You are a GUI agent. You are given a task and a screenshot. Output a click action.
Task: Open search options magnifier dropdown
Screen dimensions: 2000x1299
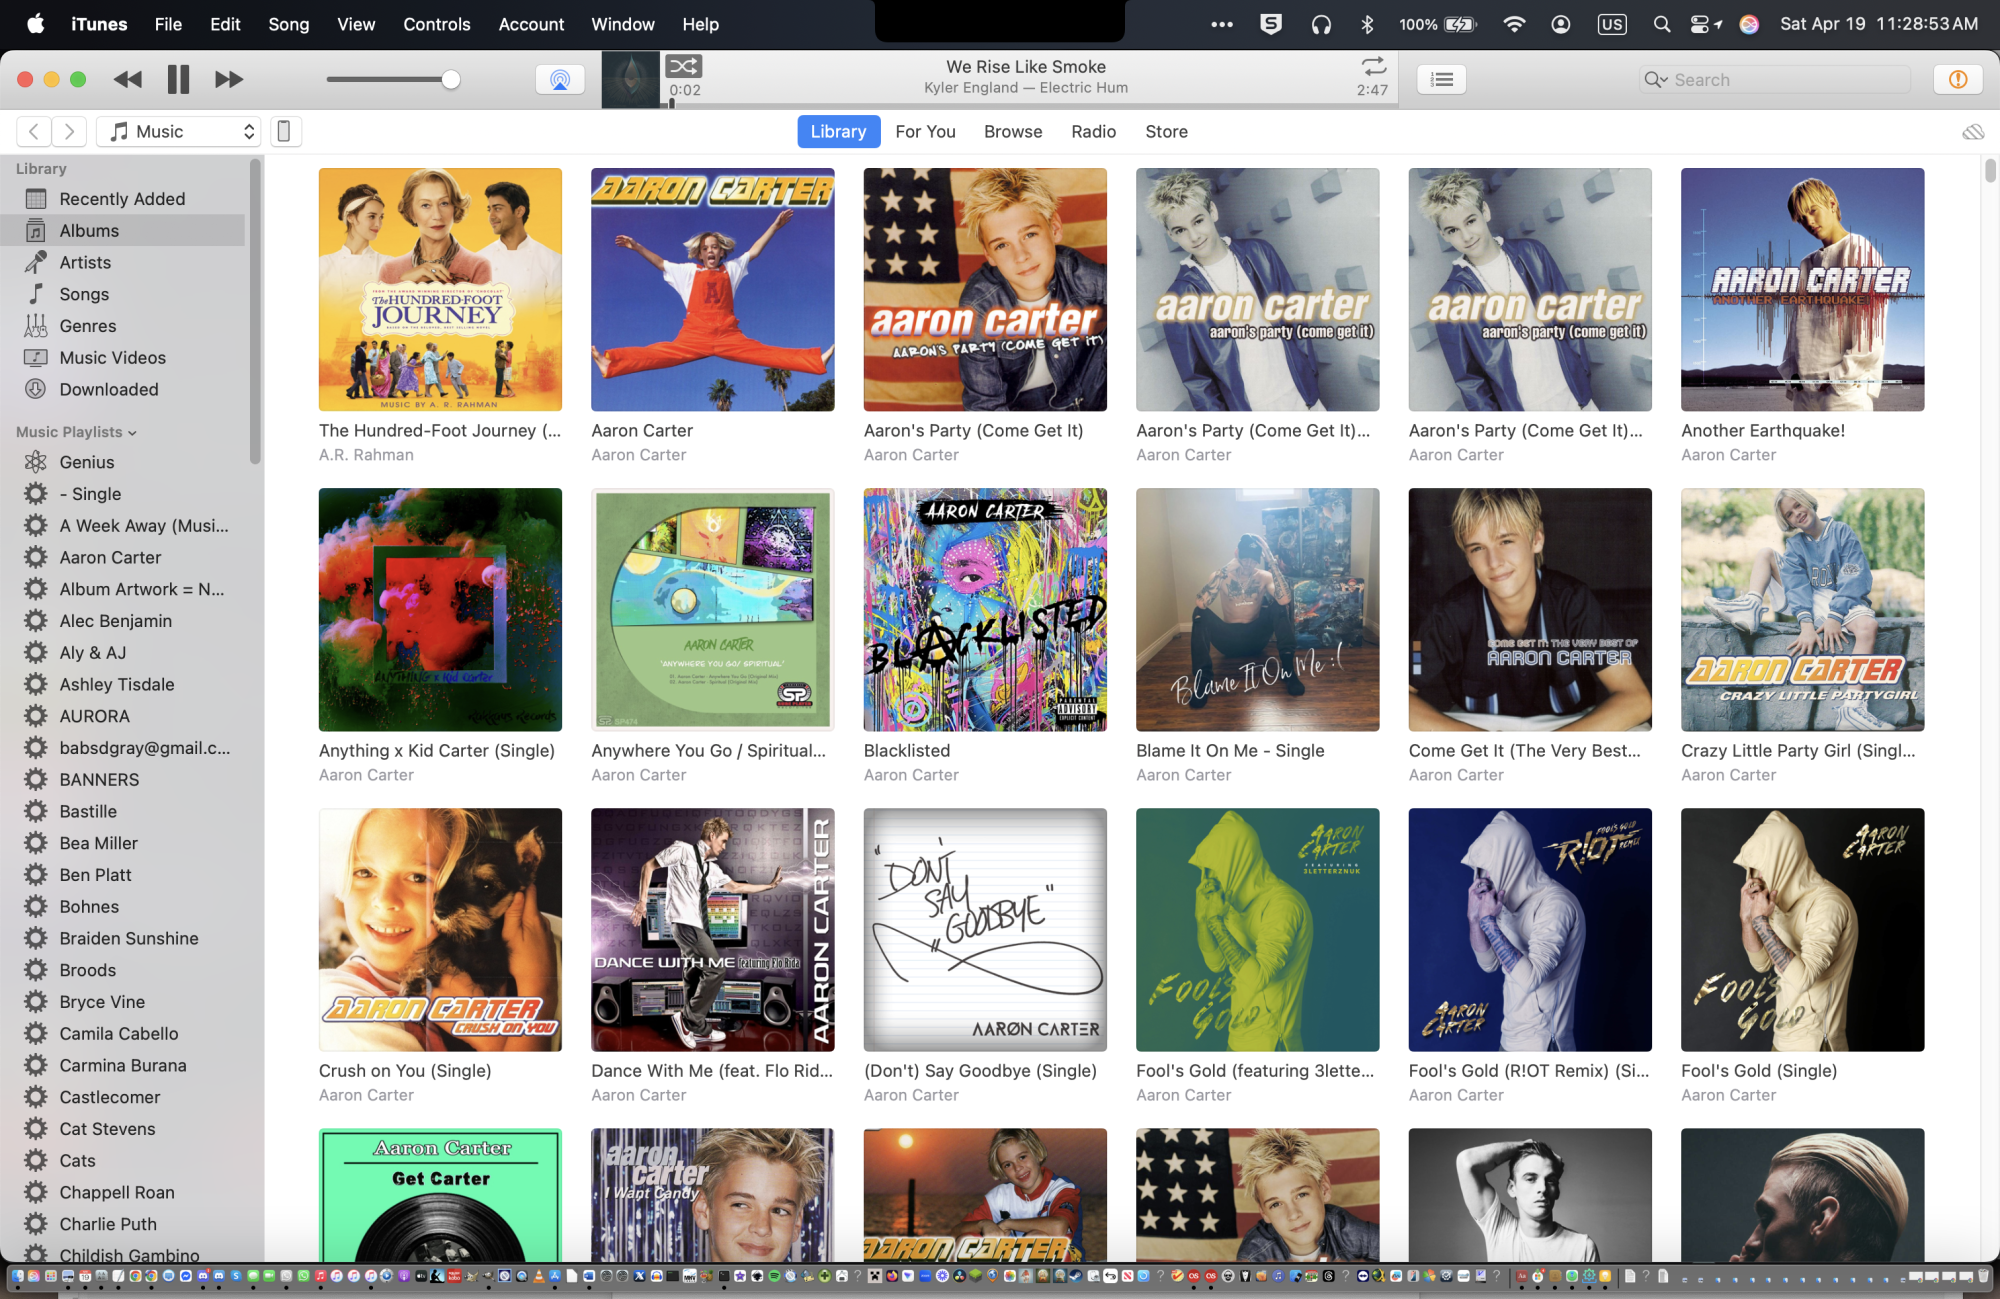[1655, 80]
